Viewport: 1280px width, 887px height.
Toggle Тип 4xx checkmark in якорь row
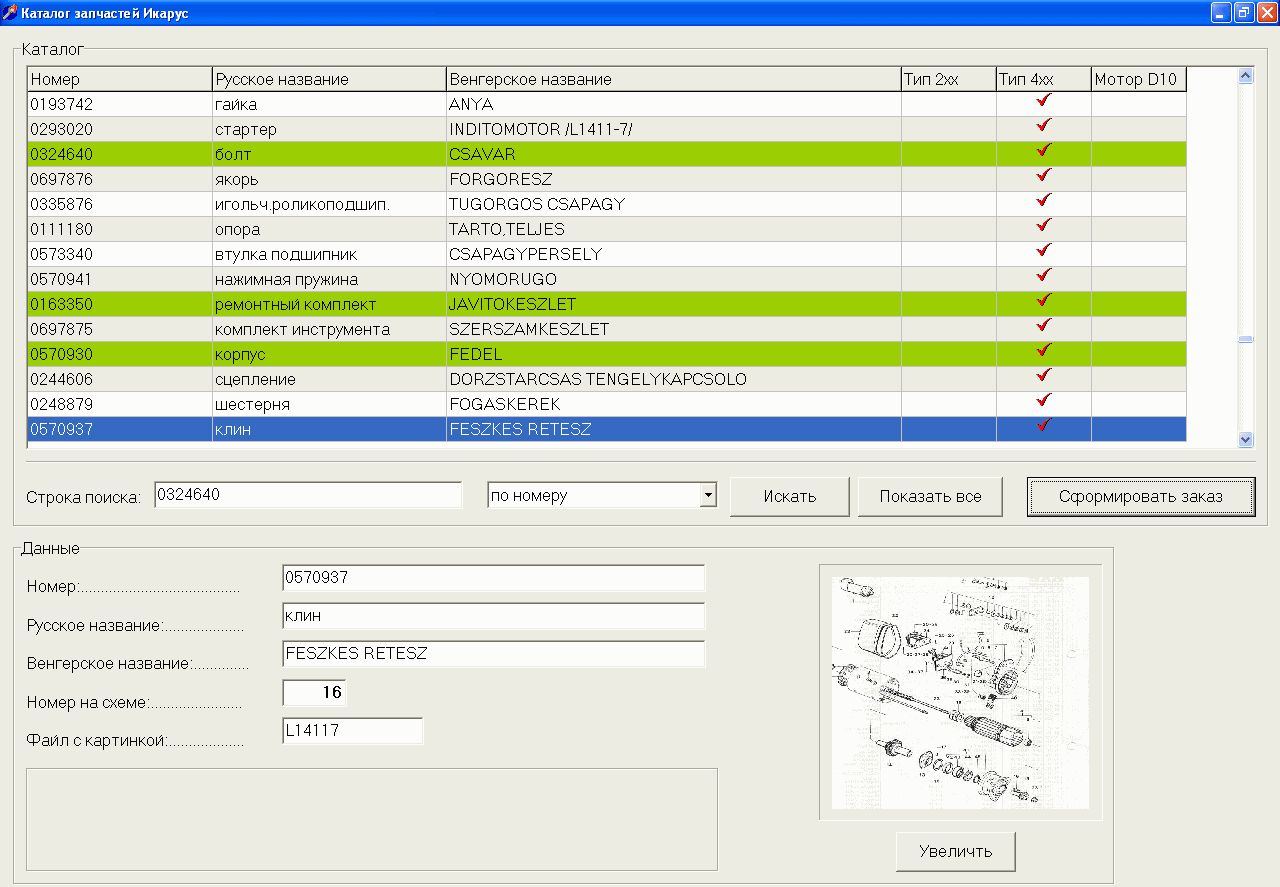tap(1044, 176)
